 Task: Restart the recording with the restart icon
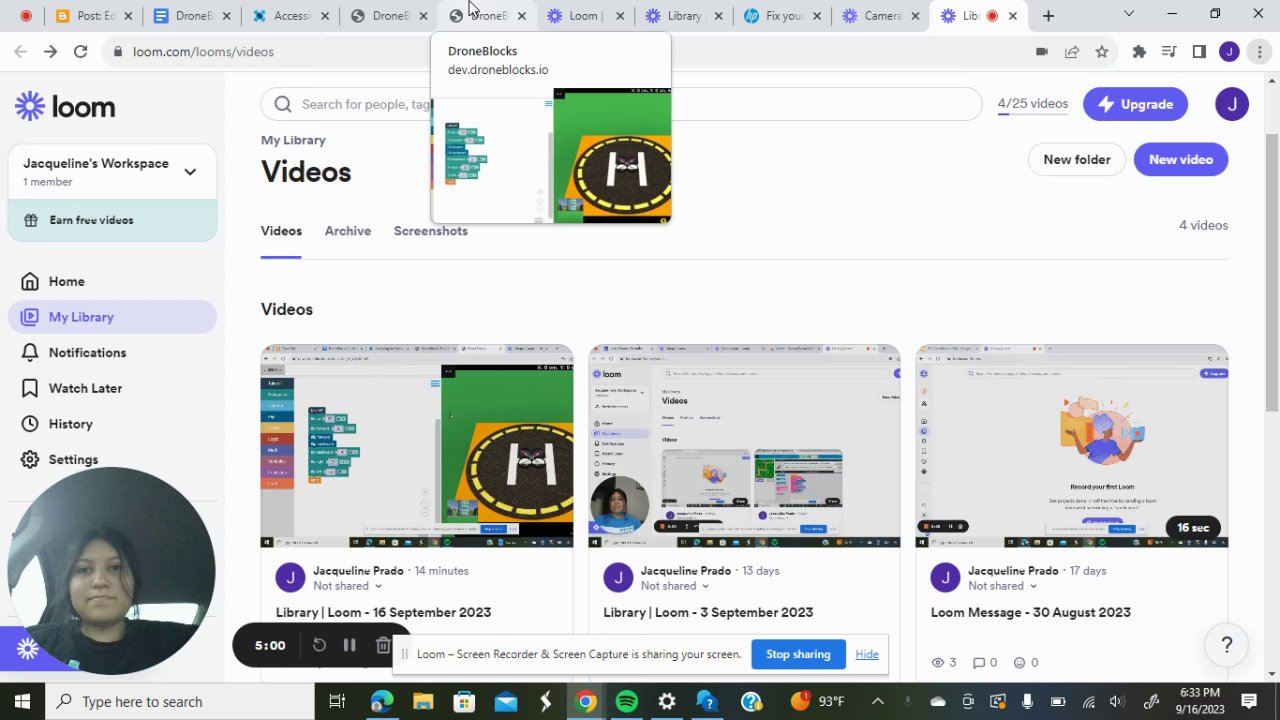[x=319, y=645]
